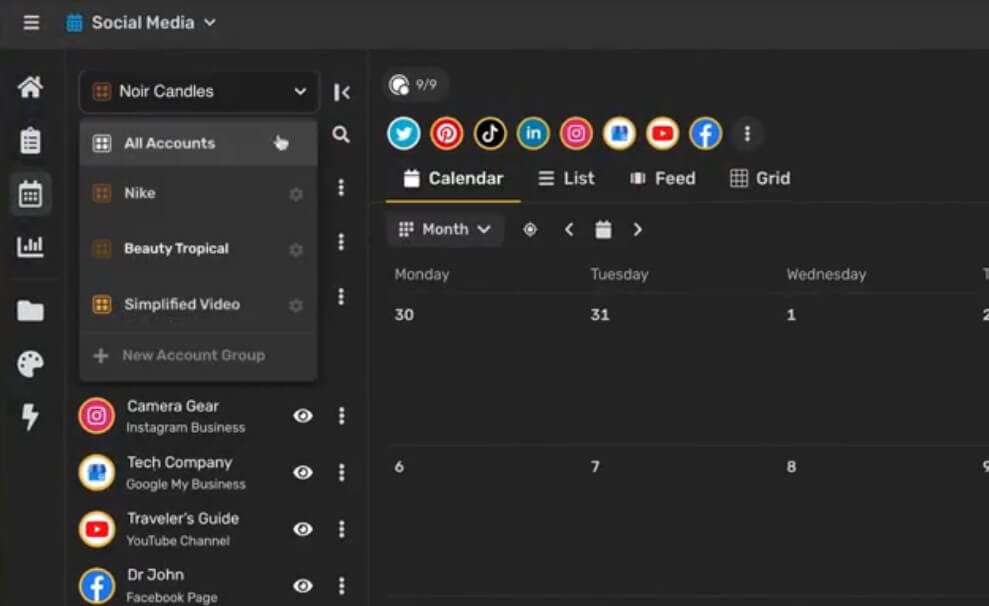Select All Accounts in the group list
Viewport: 989px width, 606px height.
click(198, 143)
